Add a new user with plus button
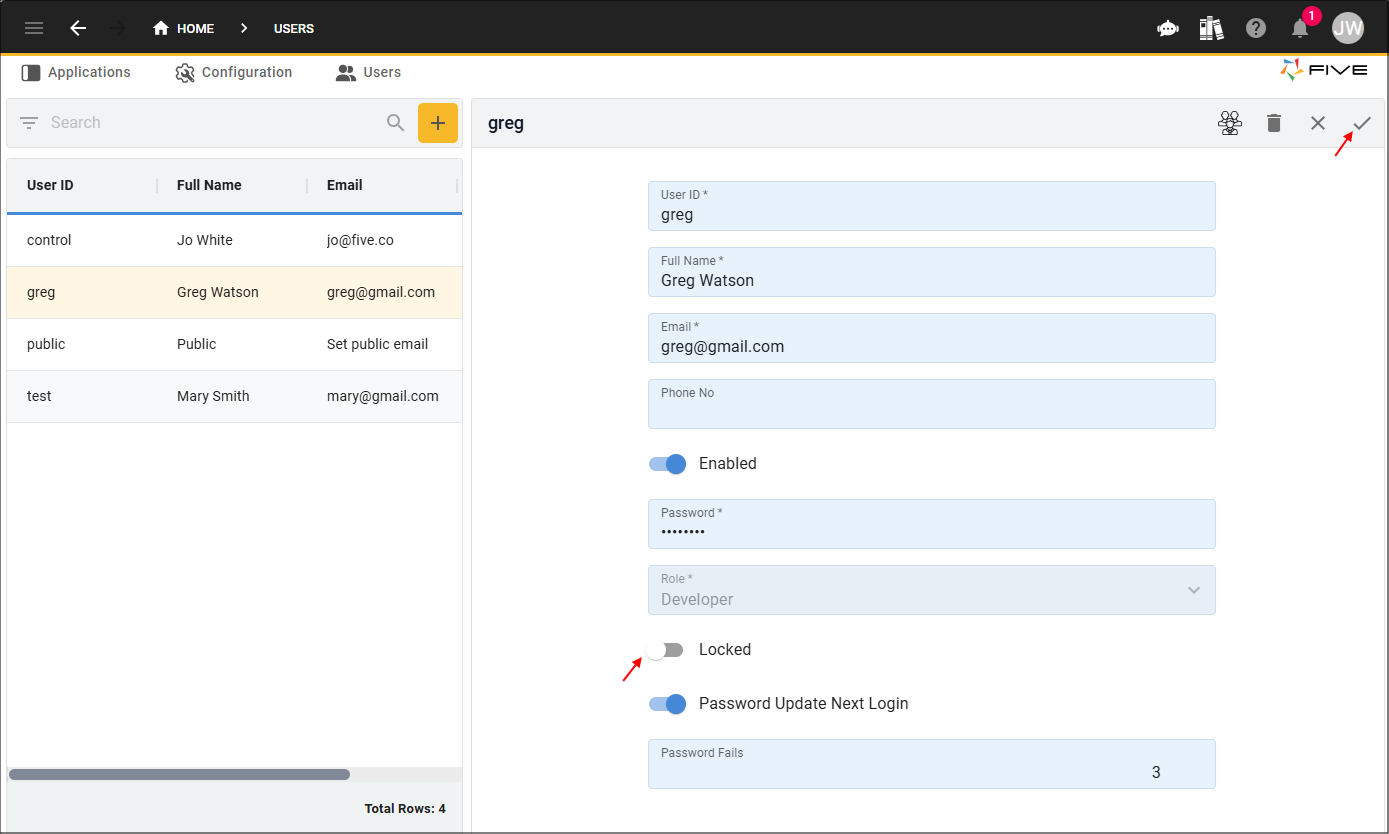Viewport: 1389px width, 834px height. (438, 123)
